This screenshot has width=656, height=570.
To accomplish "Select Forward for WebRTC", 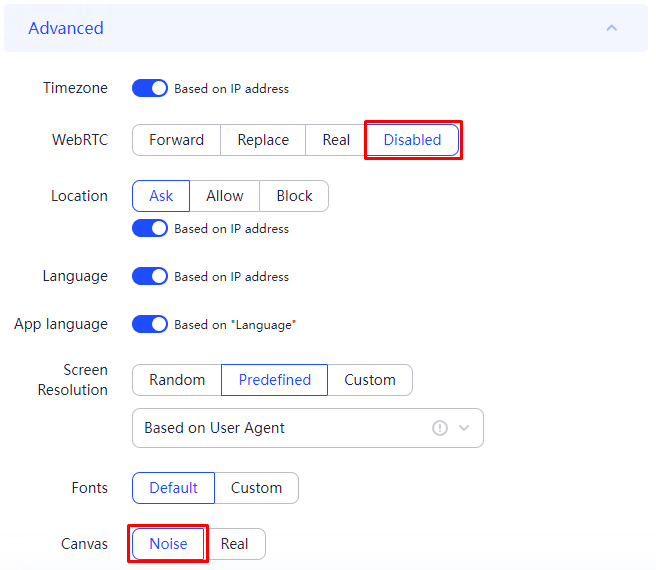I will (177, 140).
